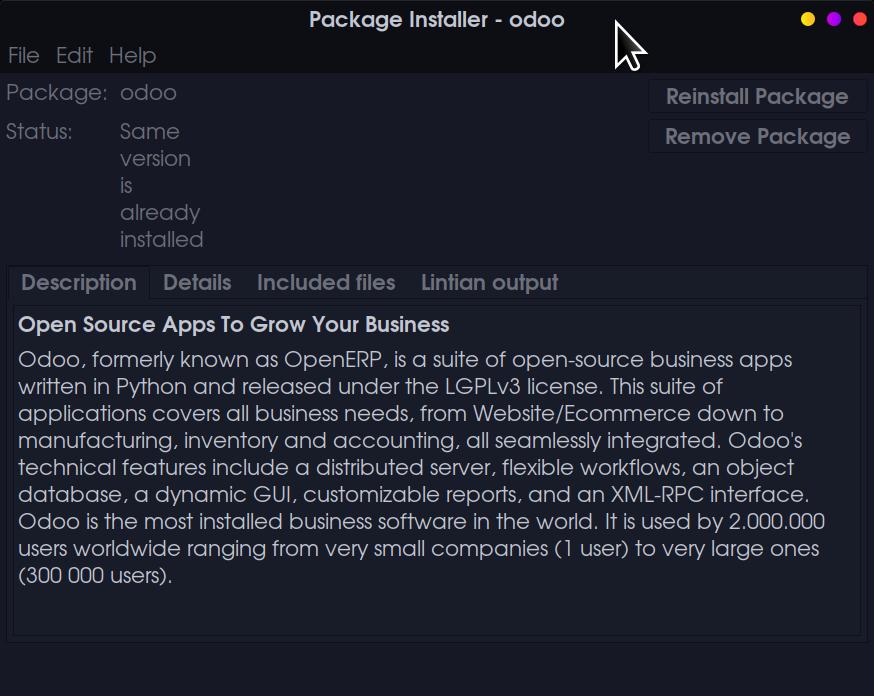Open the Help menu
Image resolution: width=874 pixels, height=696 pixels.
click(x=132, y=55)
